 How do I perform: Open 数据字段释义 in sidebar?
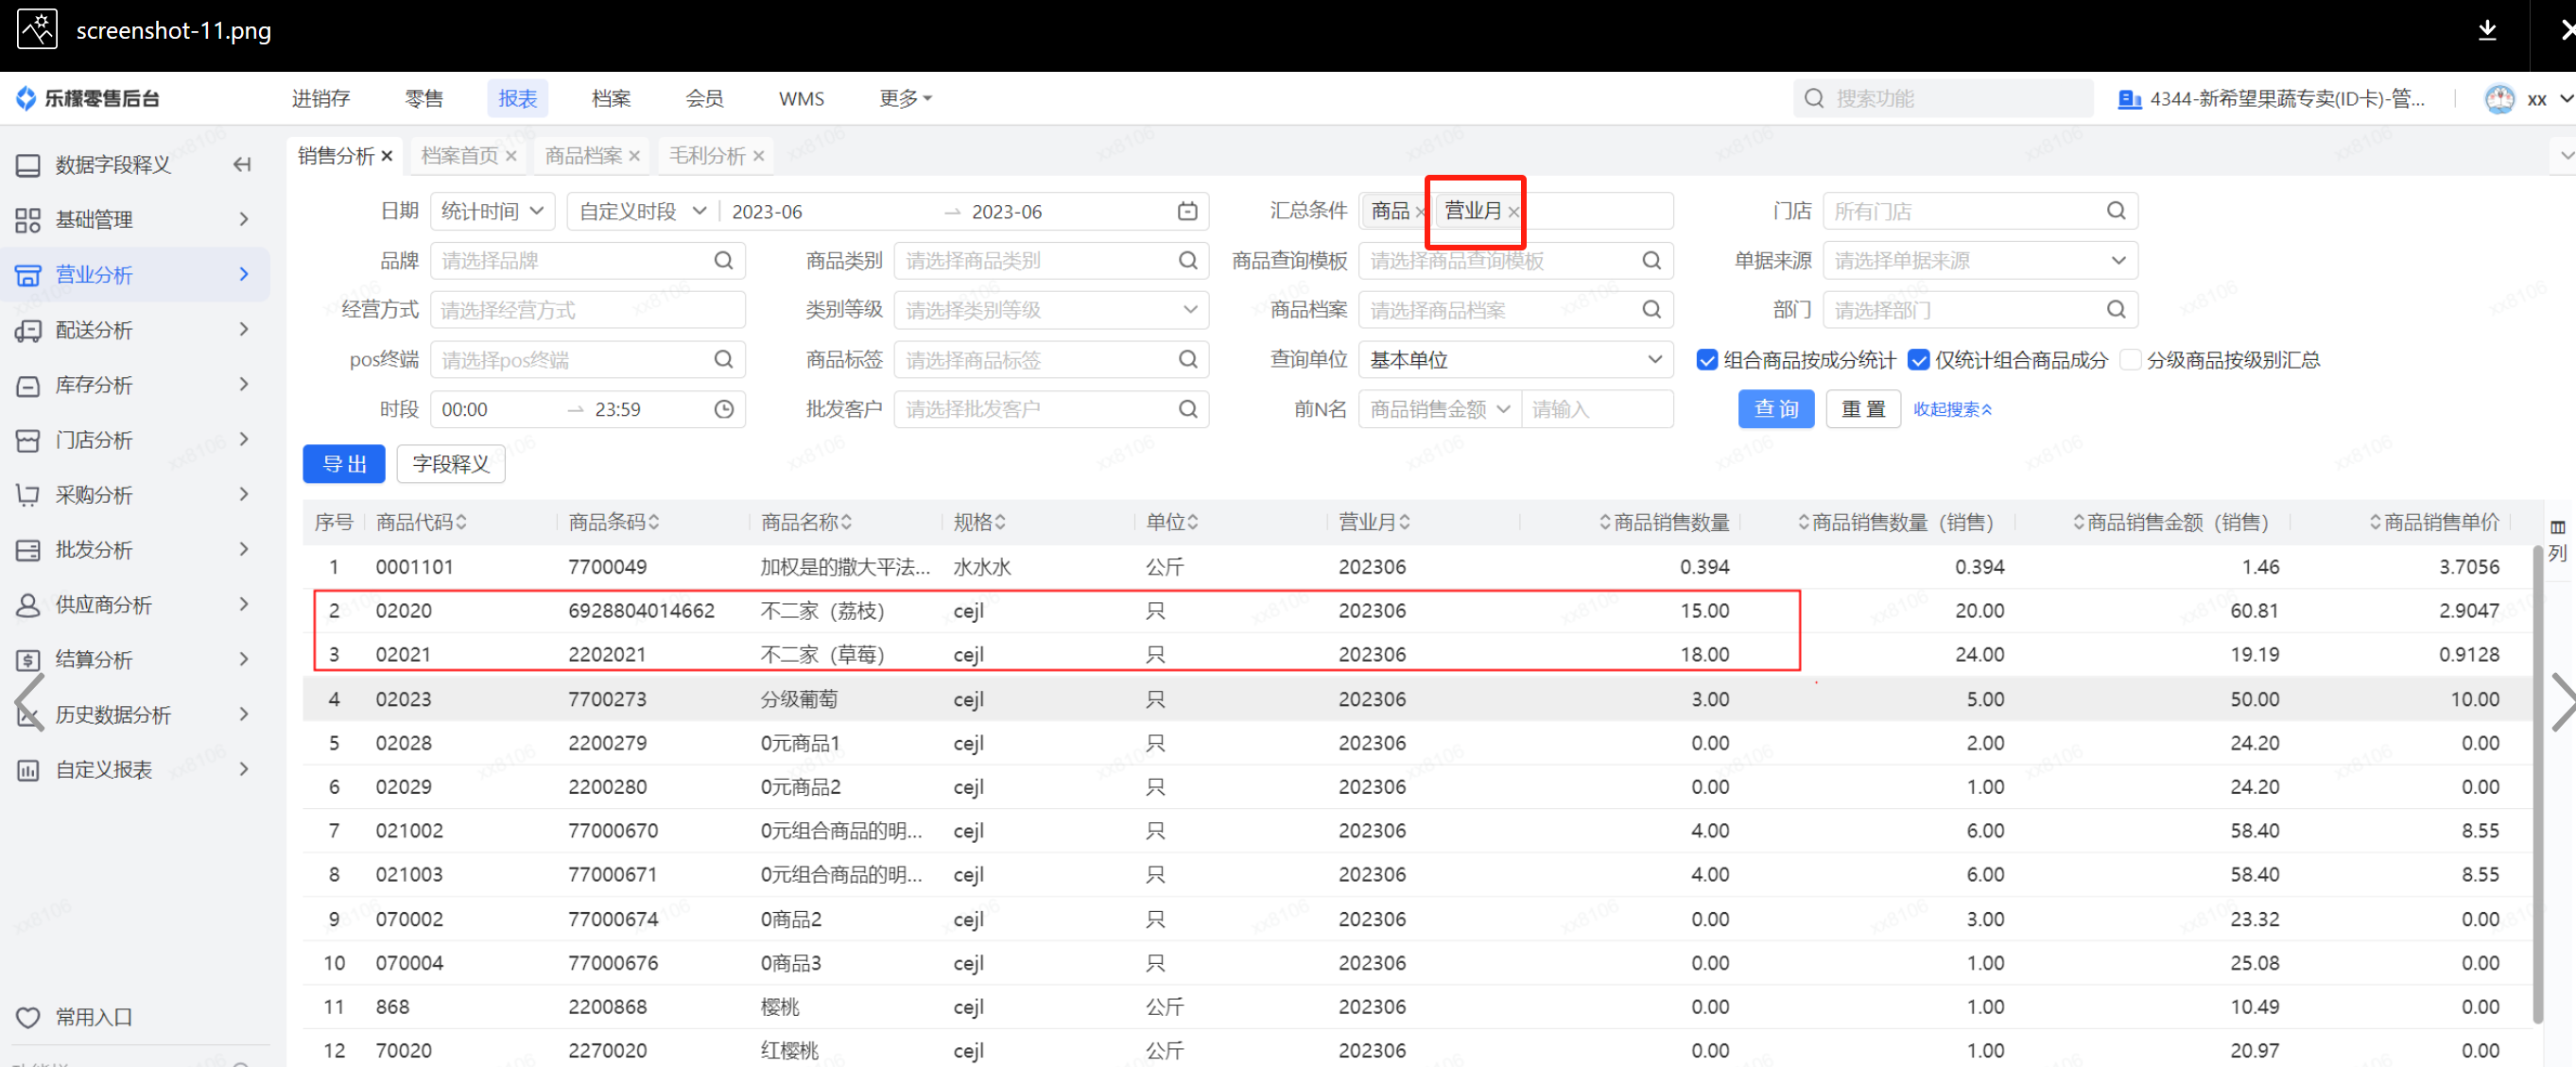(x=113, y=164)
